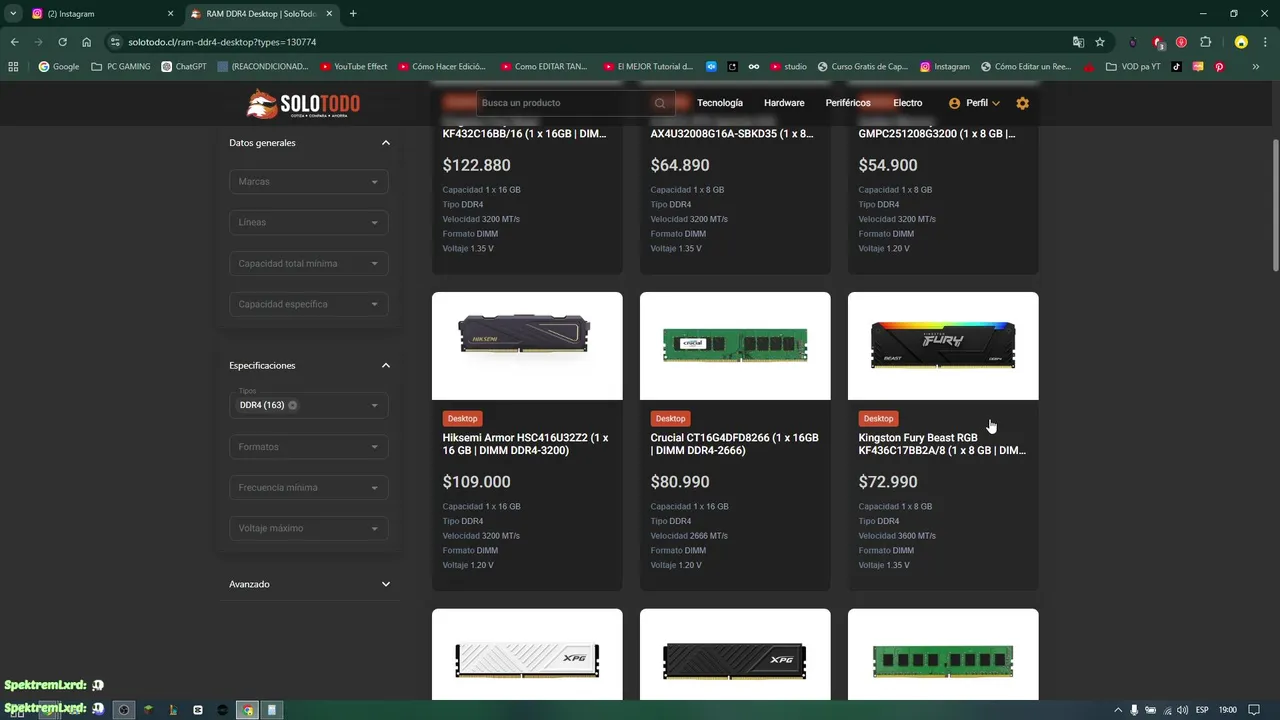Open the apps grid in bookmarks bar

click(13, 67)
